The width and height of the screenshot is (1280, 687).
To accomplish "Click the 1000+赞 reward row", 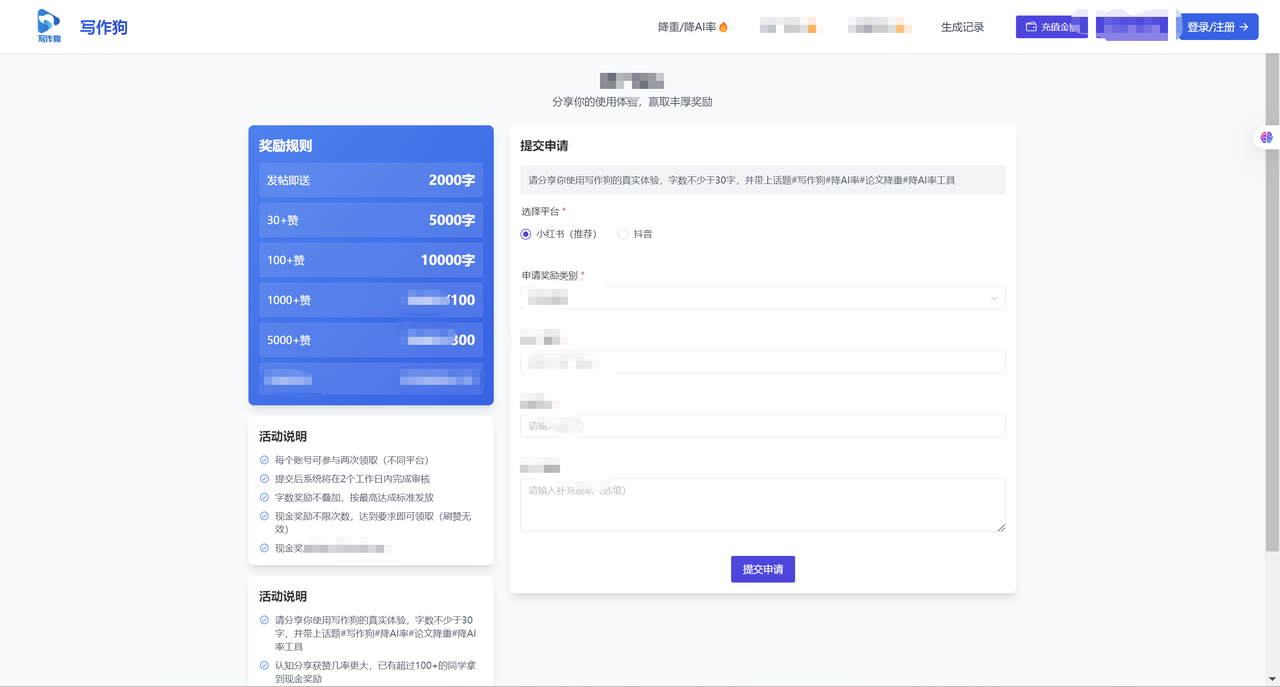I will (371, 300).
